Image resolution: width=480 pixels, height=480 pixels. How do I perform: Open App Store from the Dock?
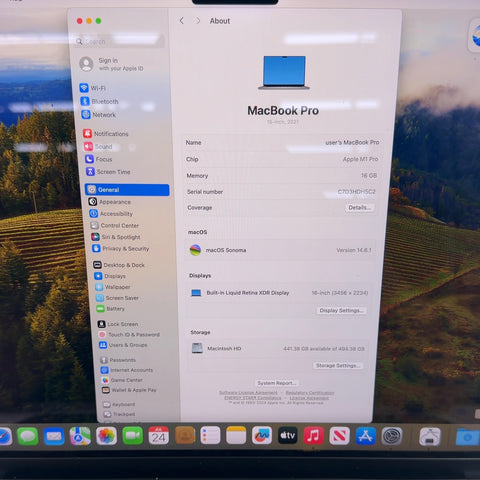[x=366, y=436]
